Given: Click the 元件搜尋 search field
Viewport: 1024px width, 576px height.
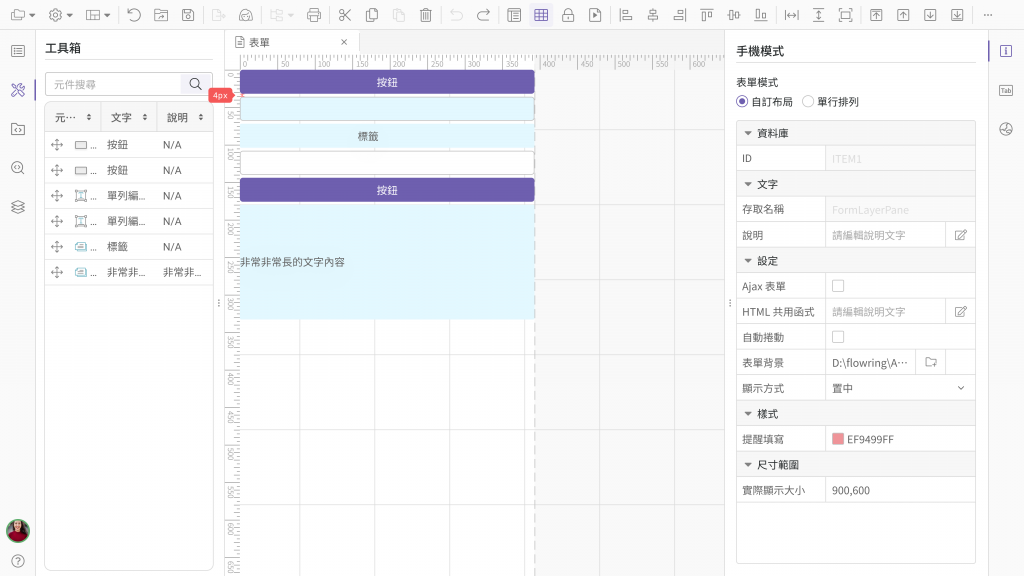Looking at the screenshot, I should click(x=113, y=84).
